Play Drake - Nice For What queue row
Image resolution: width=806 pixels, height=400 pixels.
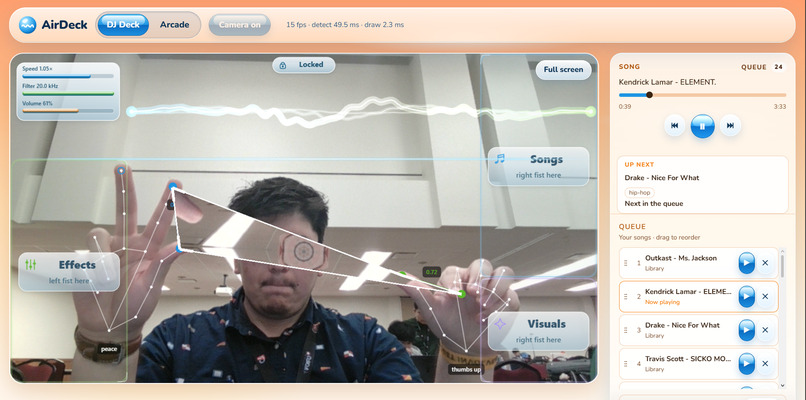[x=746, y=330]
